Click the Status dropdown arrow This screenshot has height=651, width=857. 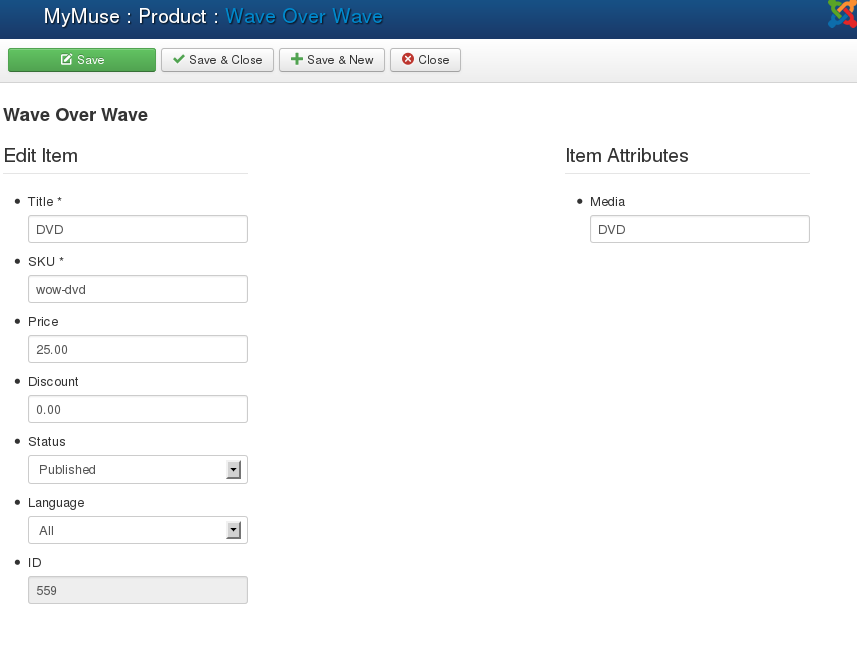pyautogui.click(x=234, y=470)
